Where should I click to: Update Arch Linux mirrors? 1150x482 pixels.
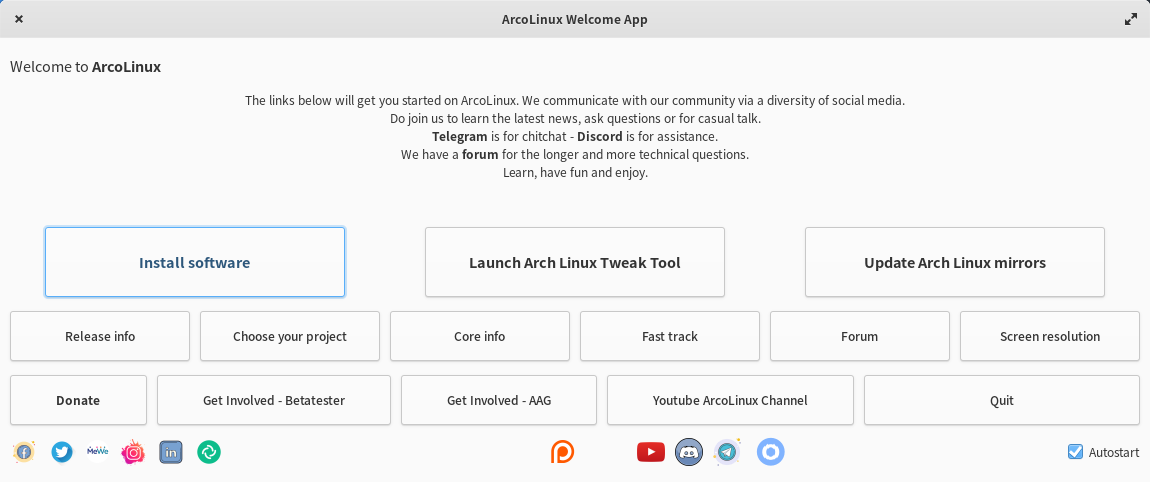pos(955,262)
